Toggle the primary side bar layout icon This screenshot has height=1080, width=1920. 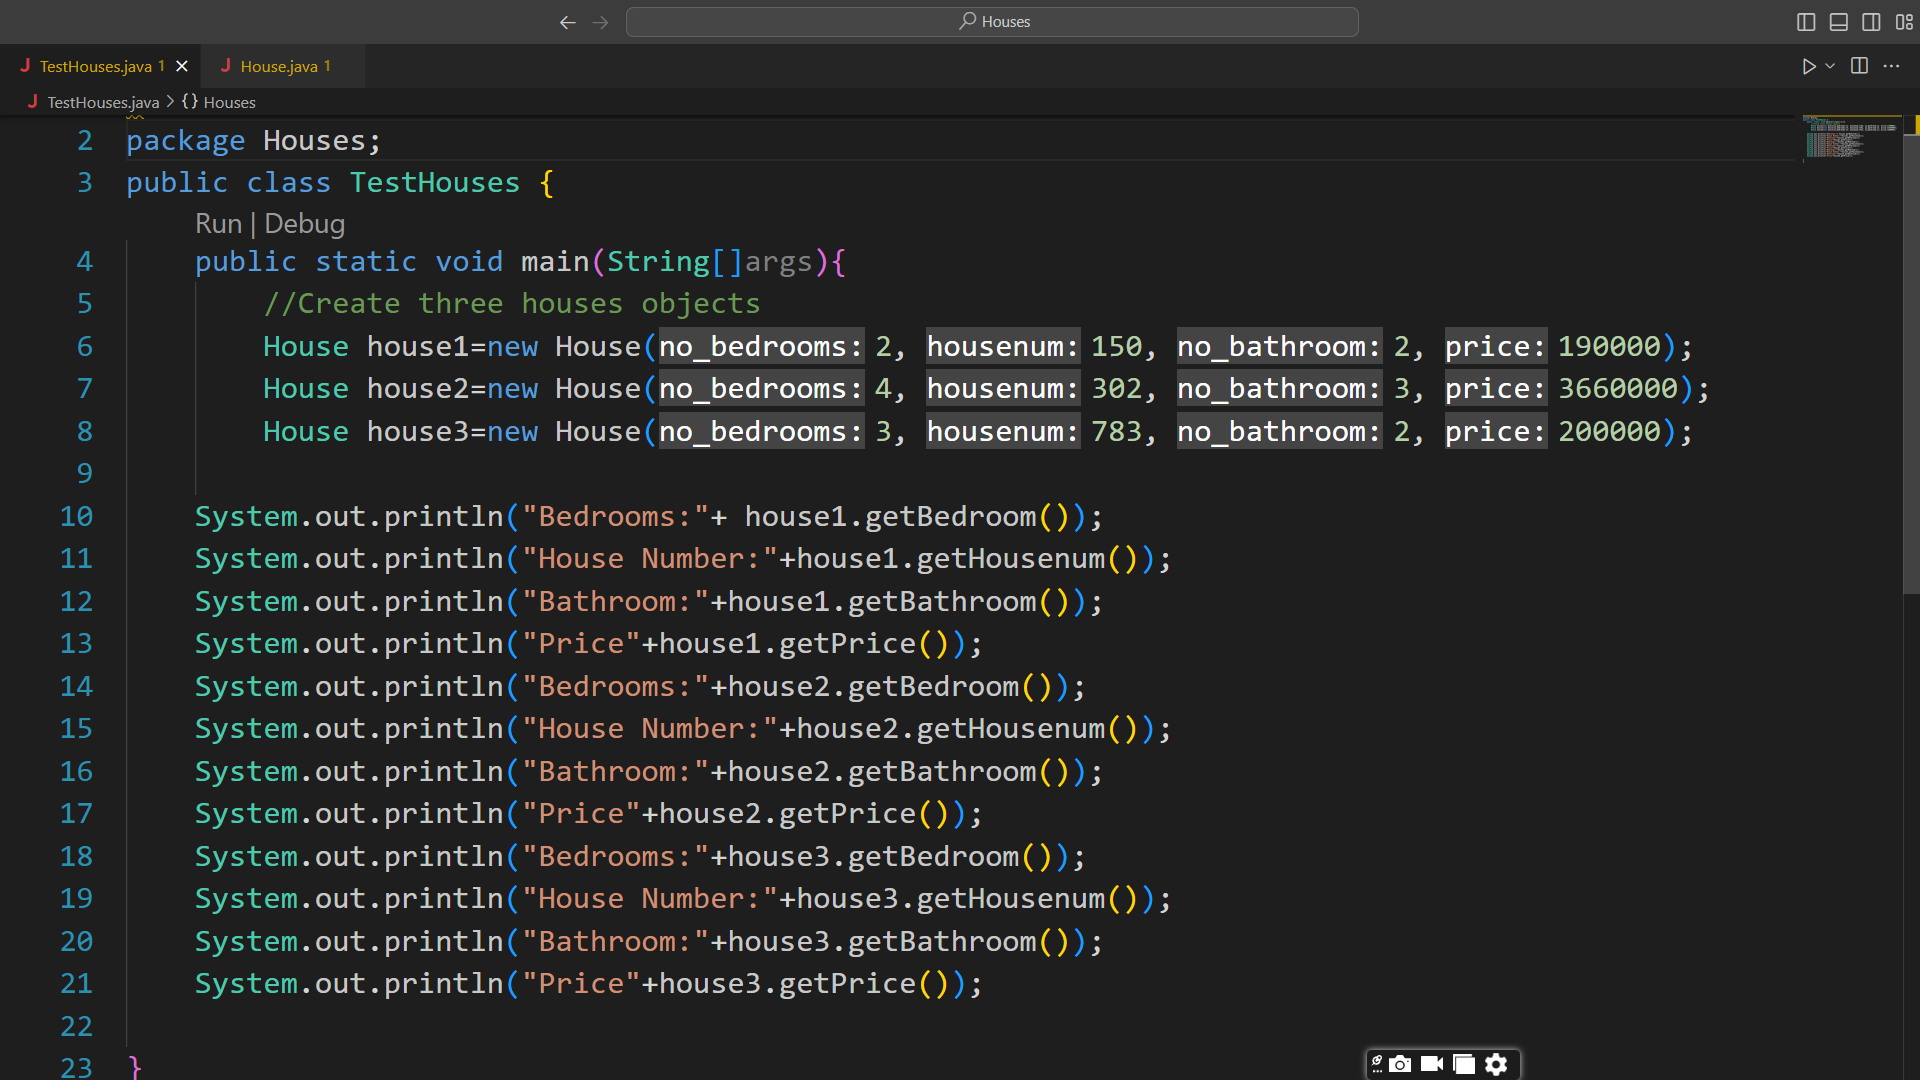coord(1806,22)
